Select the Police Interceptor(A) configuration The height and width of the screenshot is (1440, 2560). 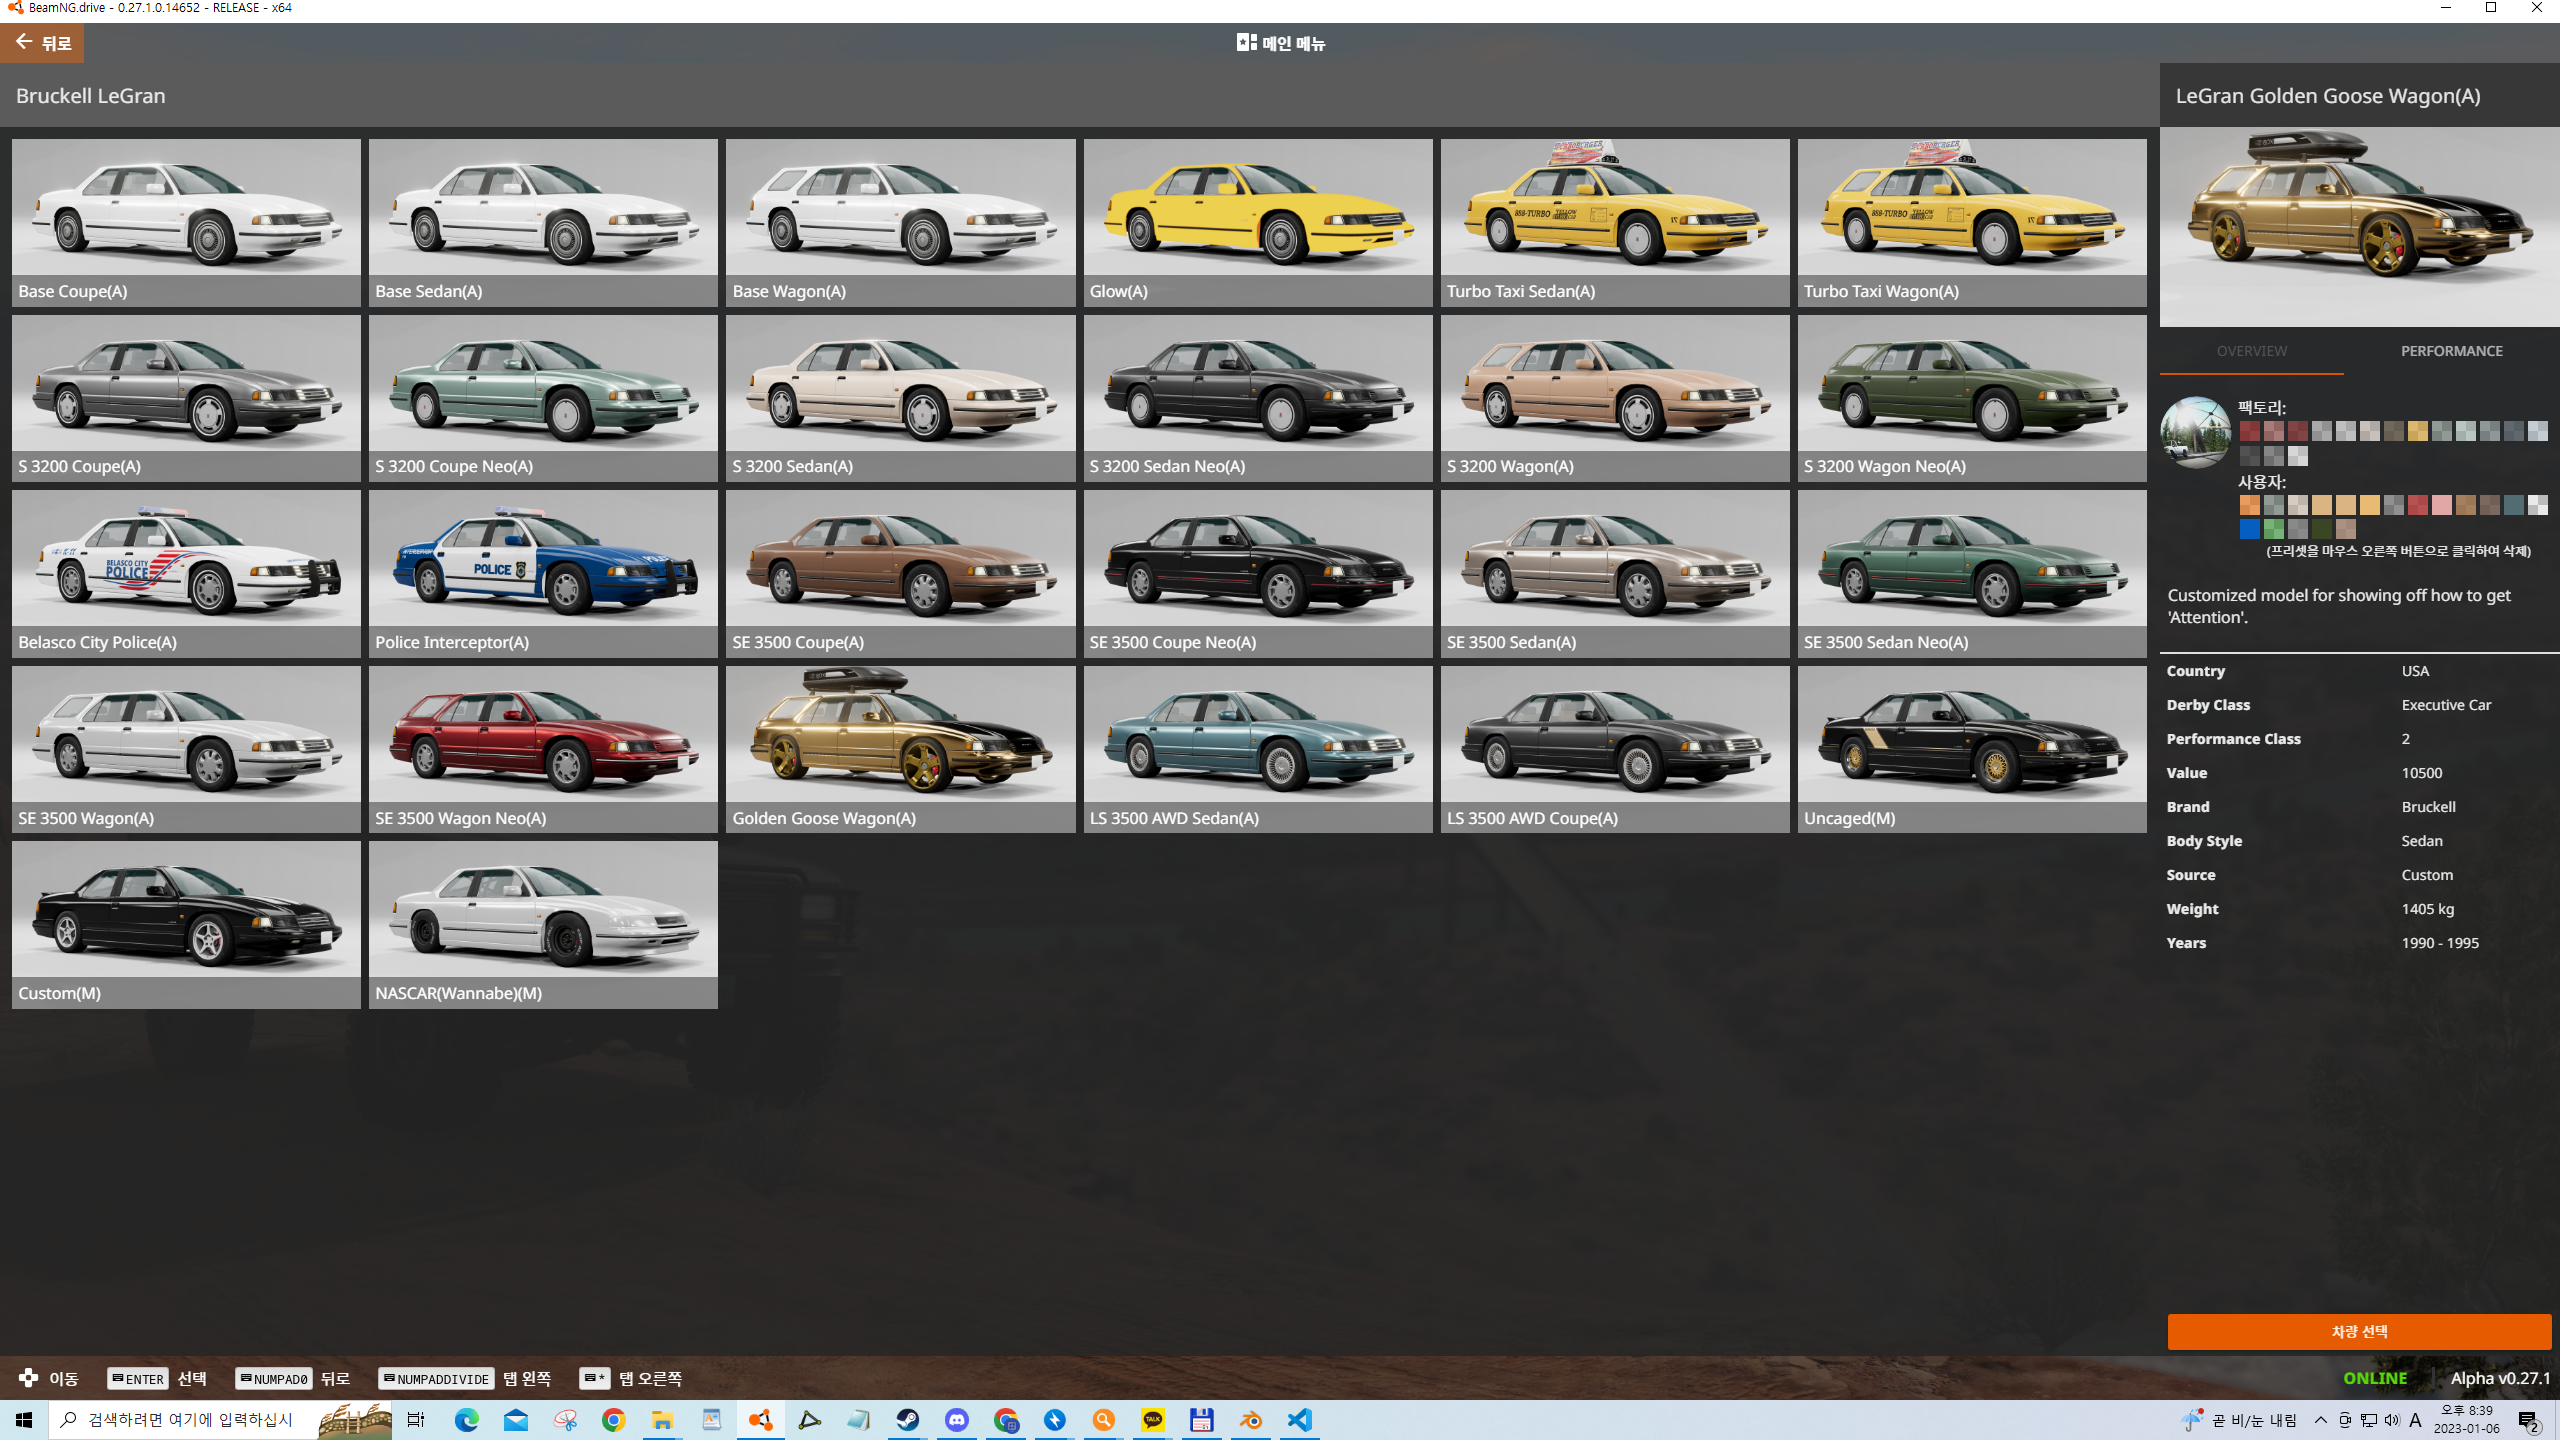tap(543, 572)
